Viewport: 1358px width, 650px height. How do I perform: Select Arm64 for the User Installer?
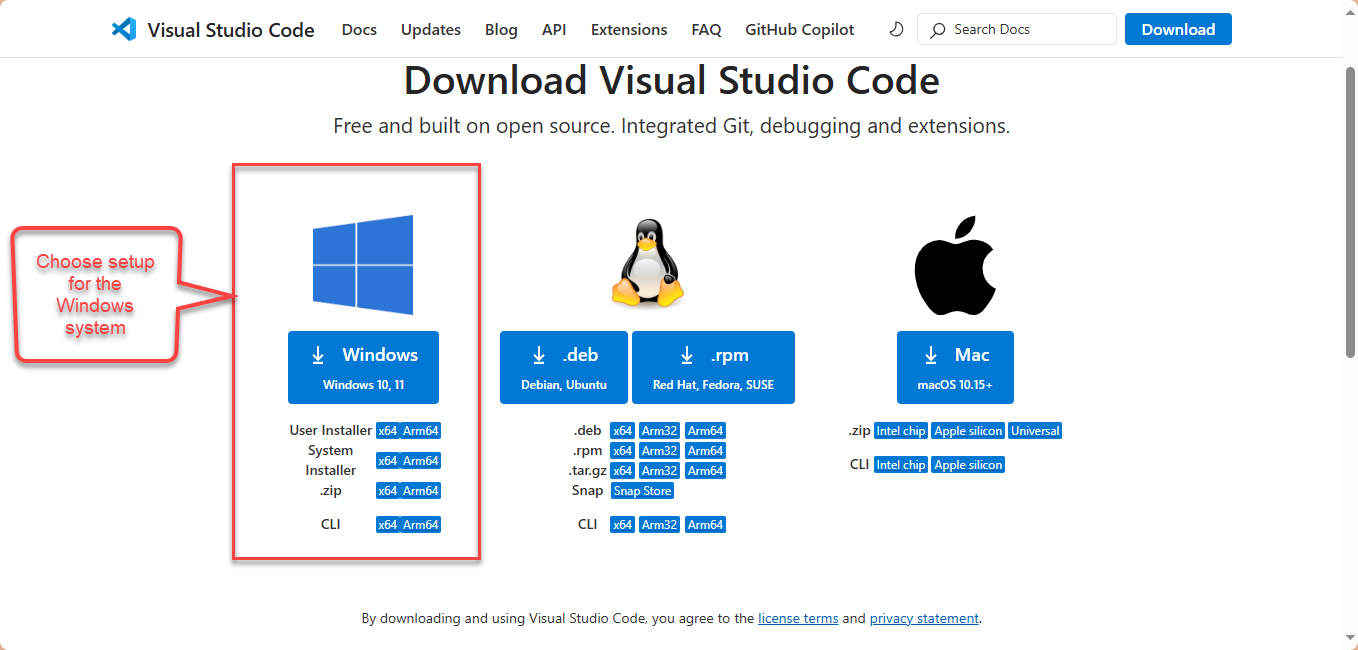click(420, 430)
